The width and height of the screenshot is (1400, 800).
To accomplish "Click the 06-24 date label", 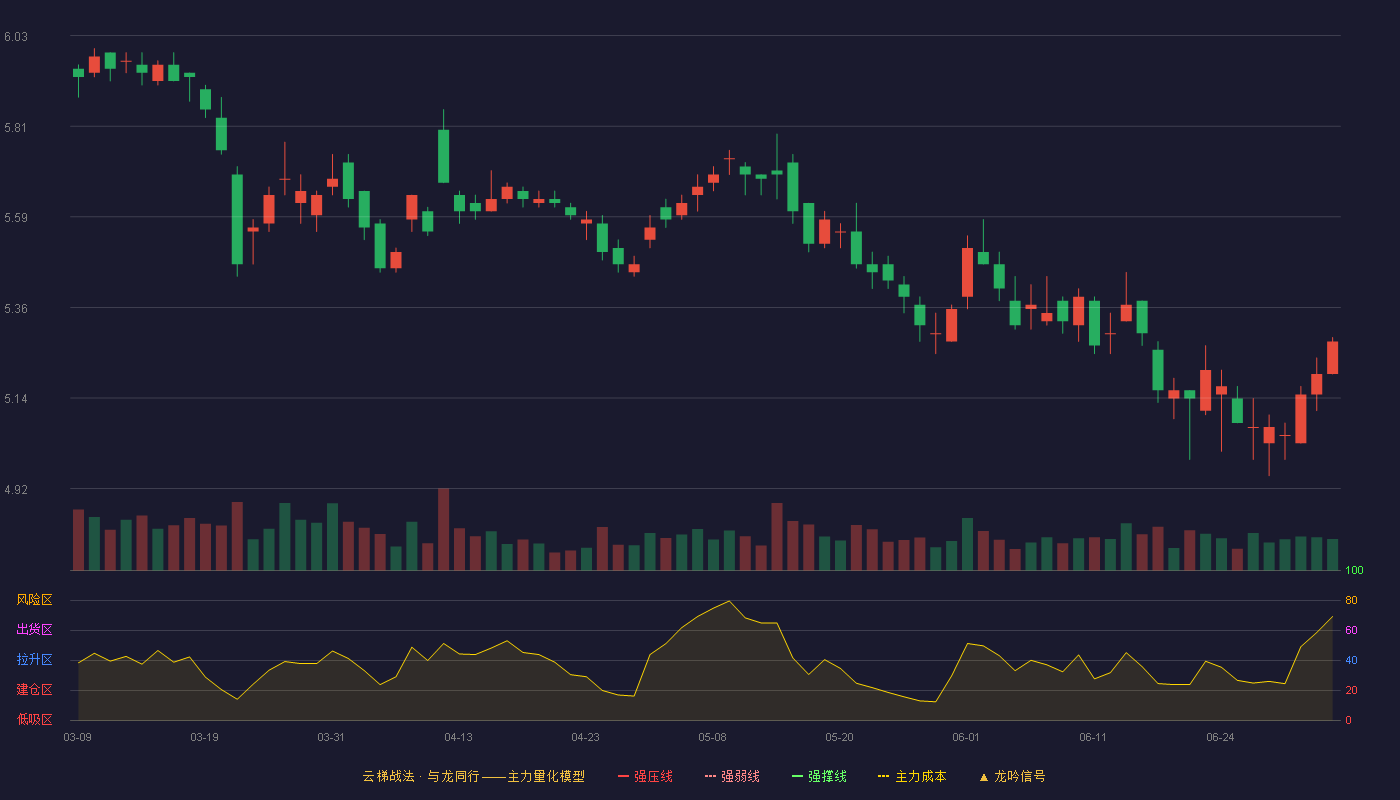I will click(1221, 737).
